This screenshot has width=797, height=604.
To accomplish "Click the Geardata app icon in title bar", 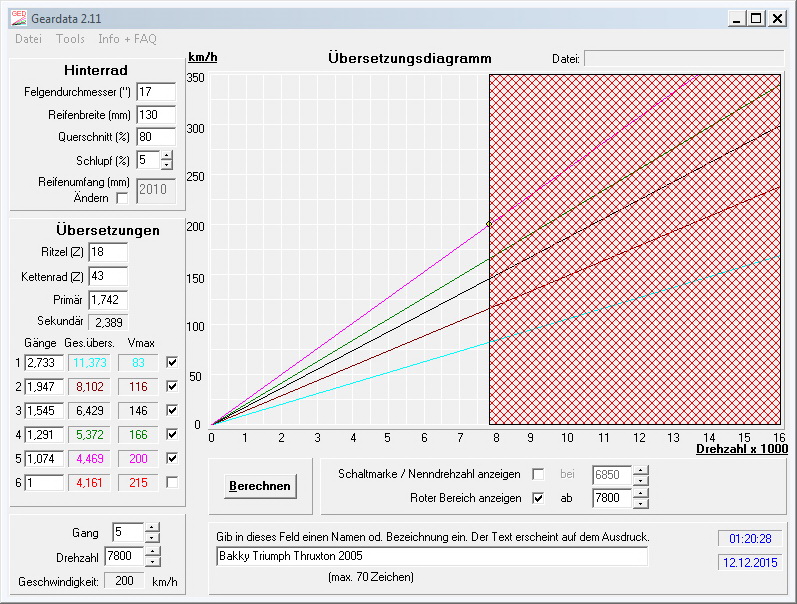I will (18, 17).
